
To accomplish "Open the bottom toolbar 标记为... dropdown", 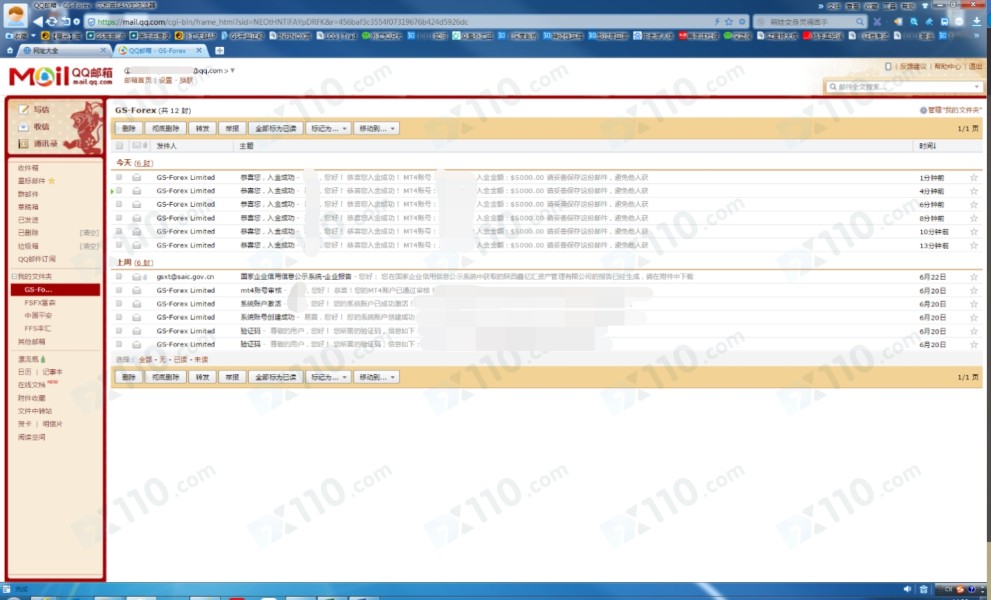I will point(328,377).
